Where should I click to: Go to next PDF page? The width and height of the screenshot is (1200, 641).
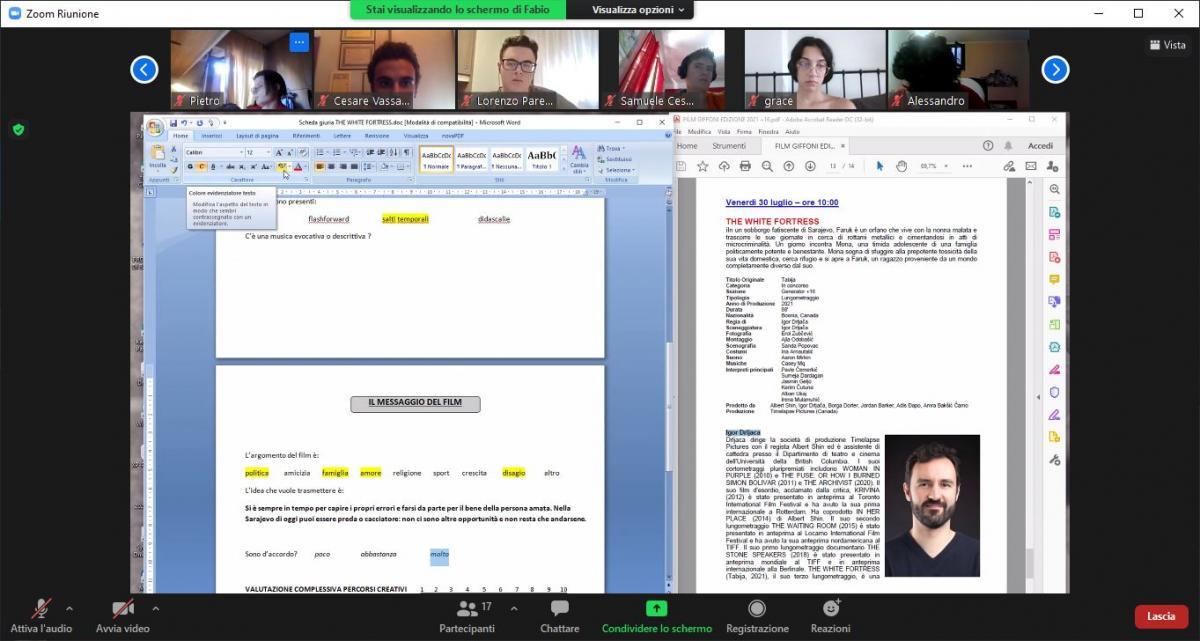[811, 166]
